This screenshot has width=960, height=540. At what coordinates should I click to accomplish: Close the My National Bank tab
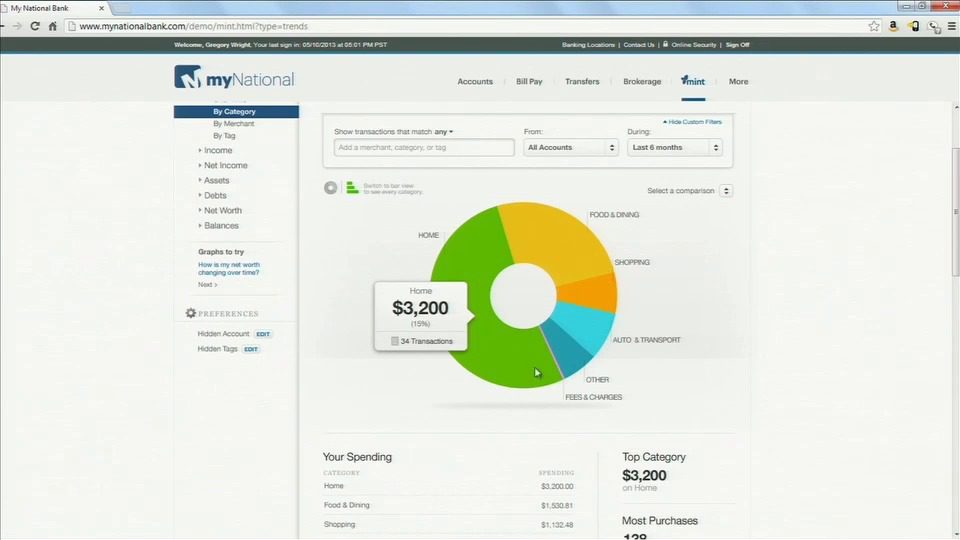pos(102,9)
